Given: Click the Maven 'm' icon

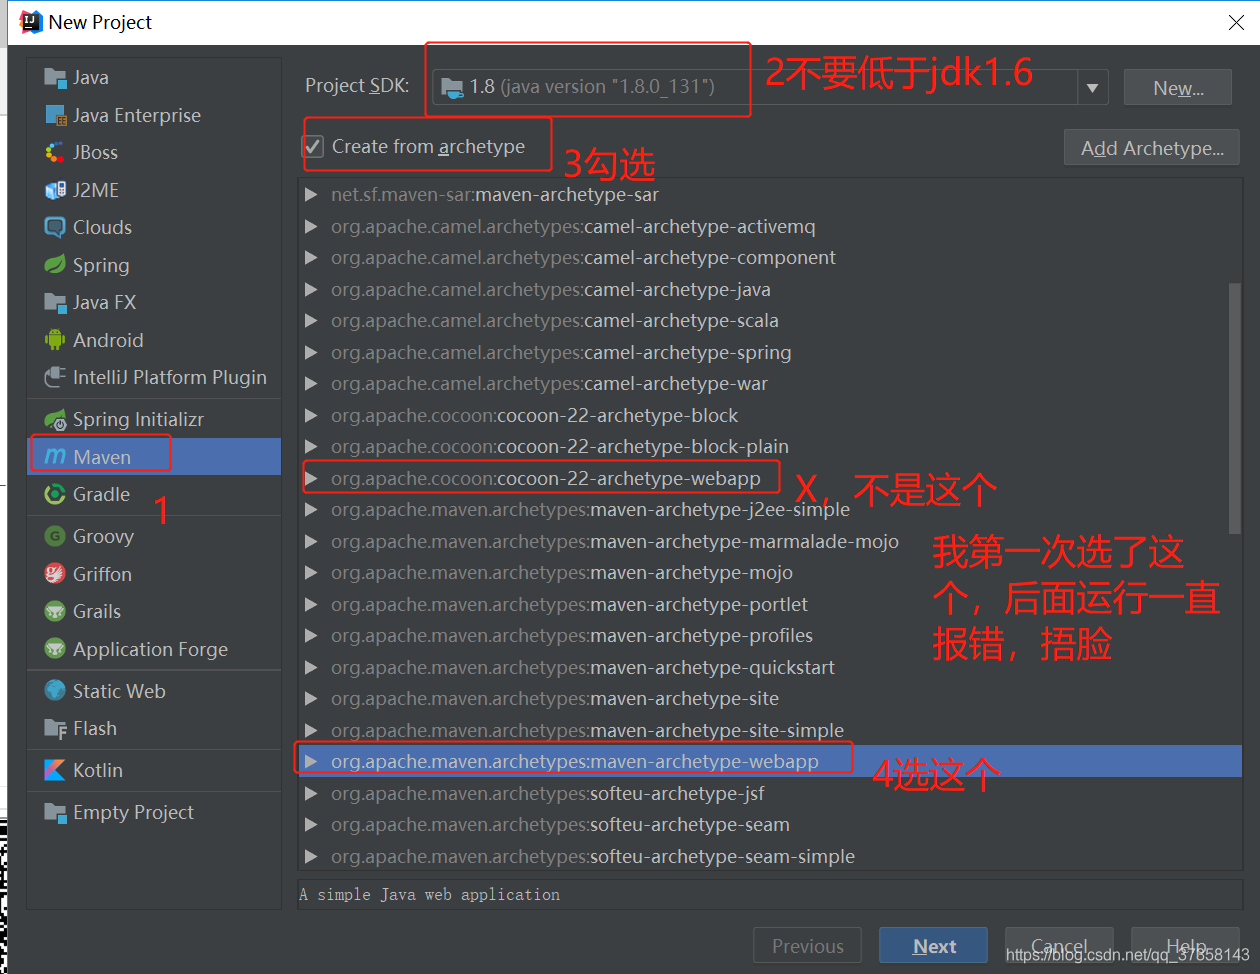Looking at the screenshot, I should 55,457.
